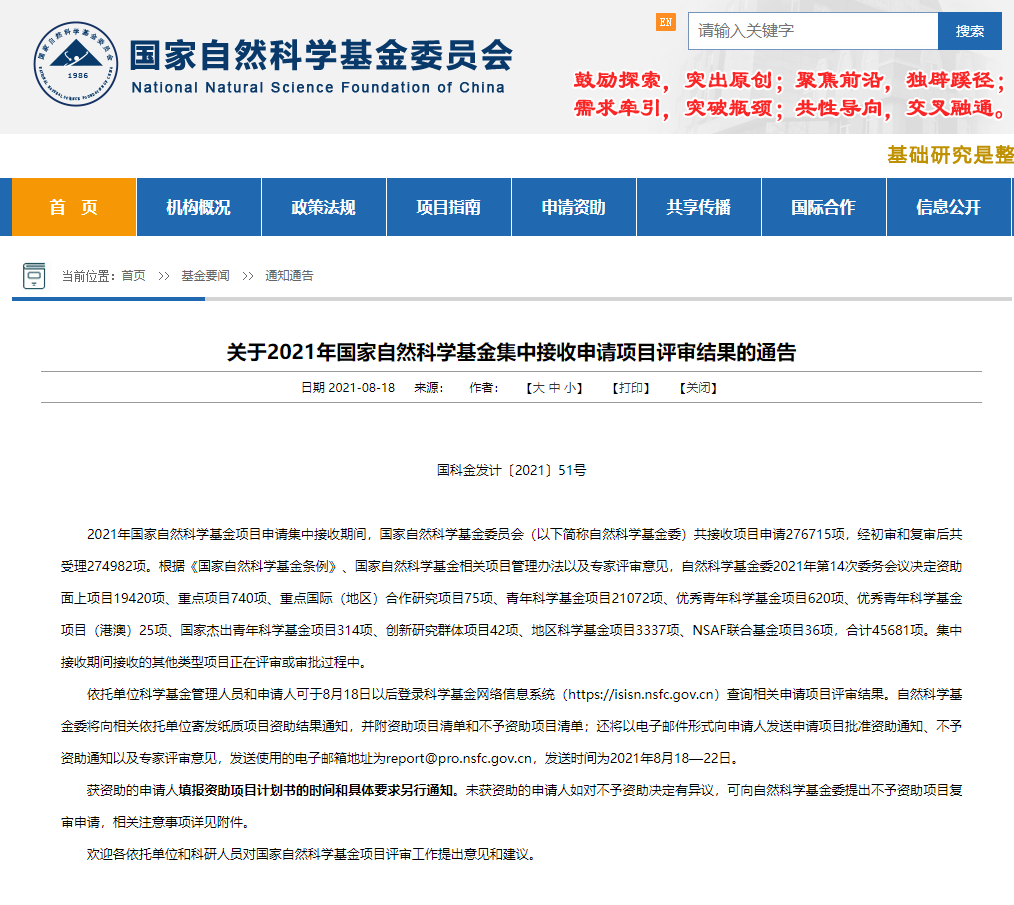Open the 申请资助 menu item
Image resolution: width=1014 pixels, height=905 pixels.
[574, 207]
